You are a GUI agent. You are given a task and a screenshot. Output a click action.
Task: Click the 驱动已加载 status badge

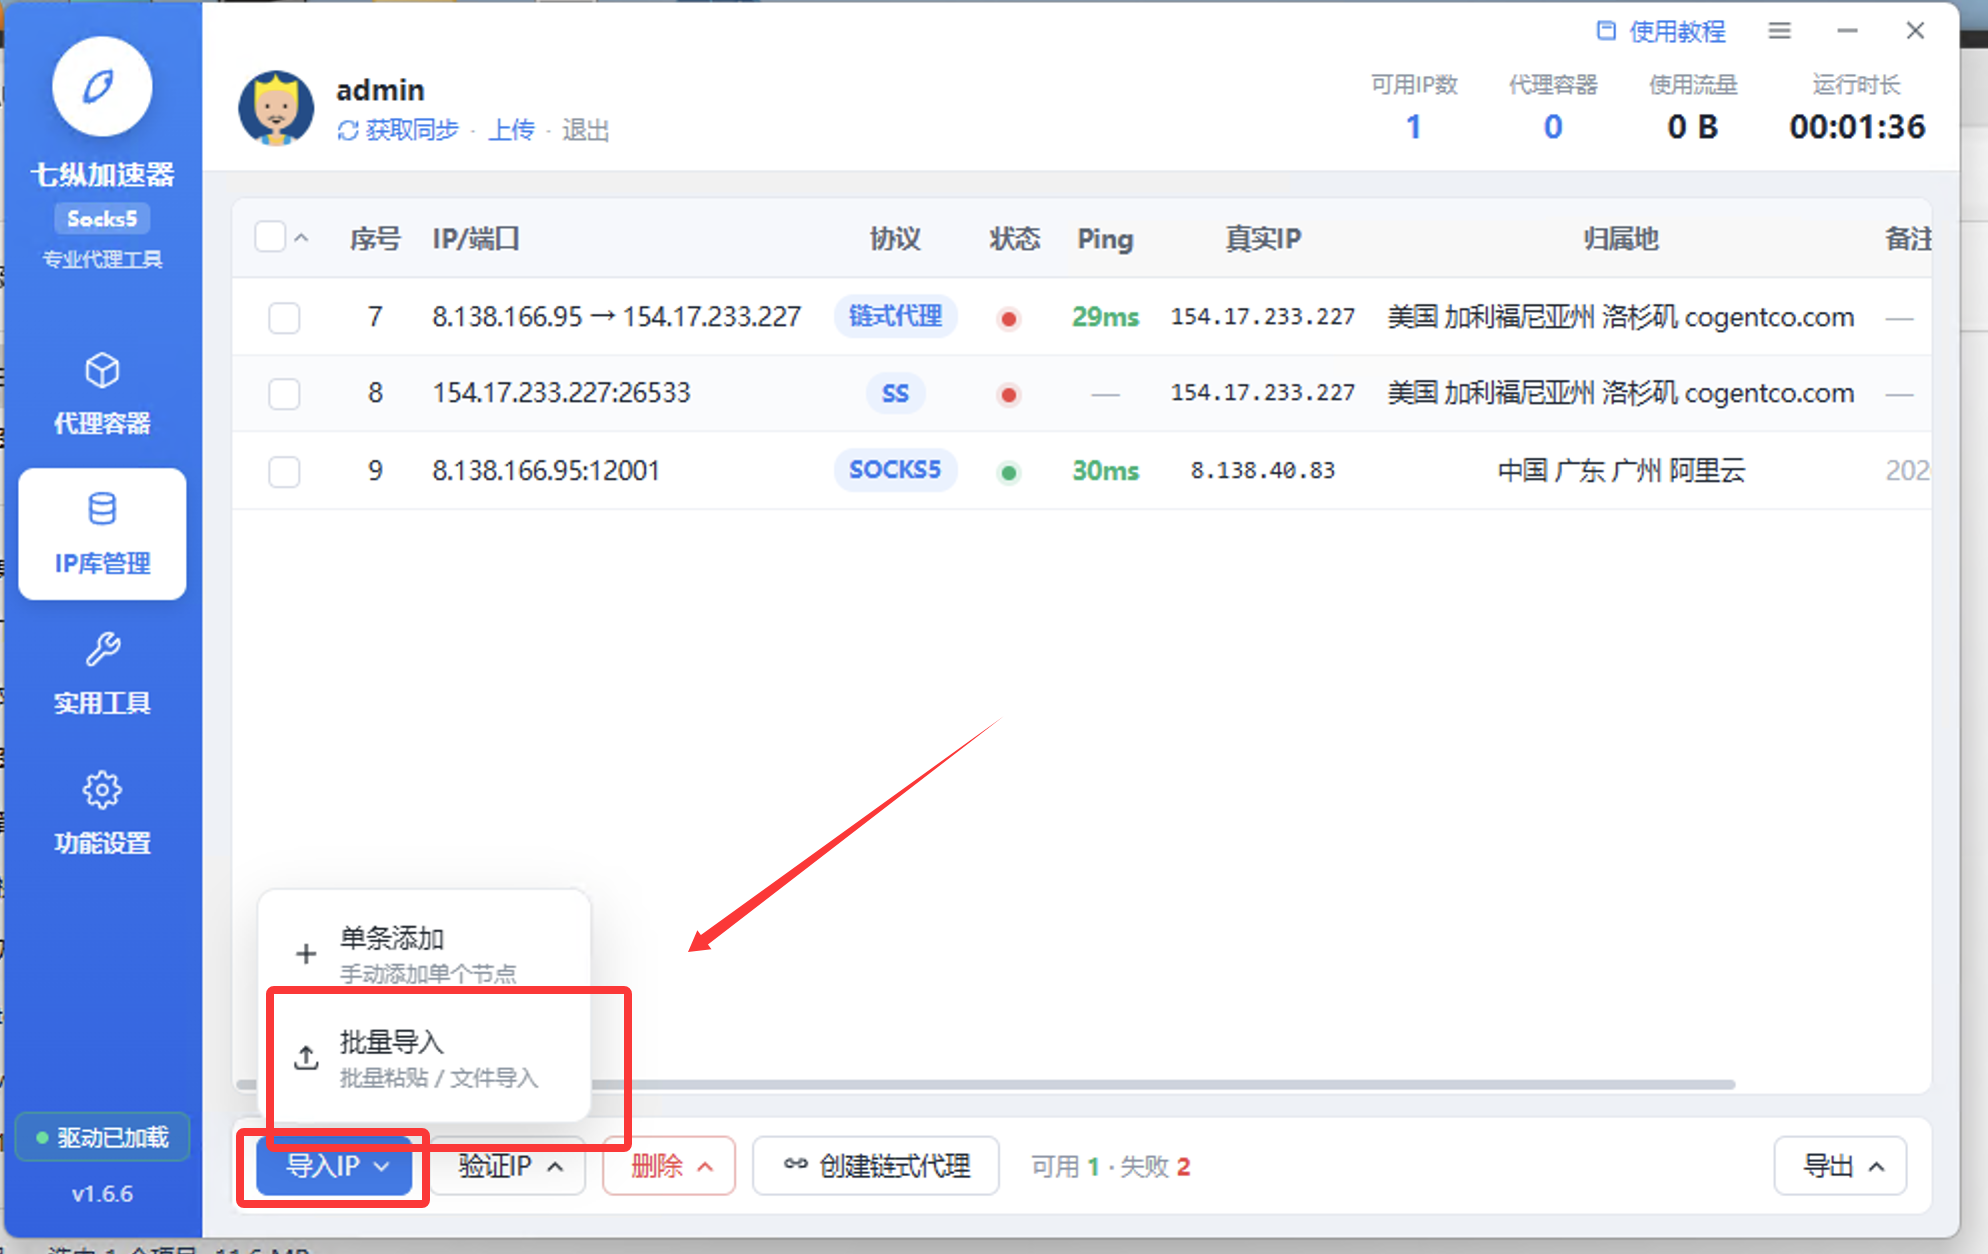(x=102, y=1138)
